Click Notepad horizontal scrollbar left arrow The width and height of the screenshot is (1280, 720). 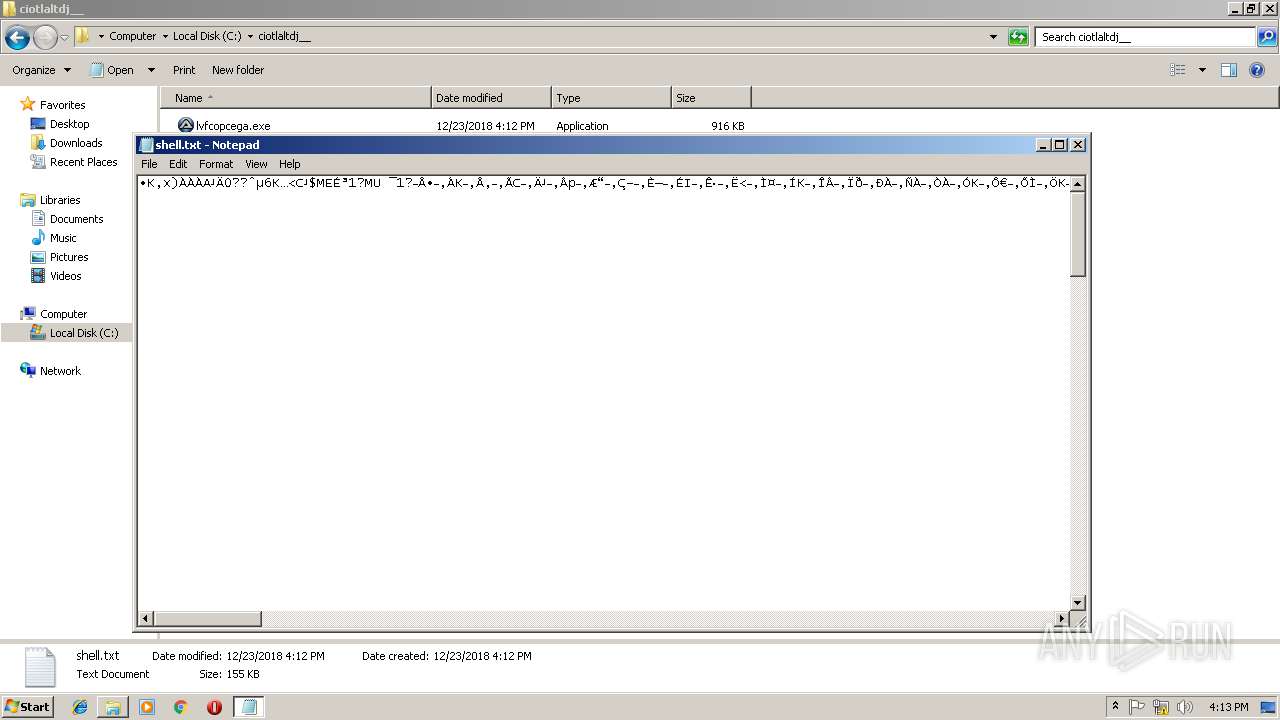click(x=145, y=619)
